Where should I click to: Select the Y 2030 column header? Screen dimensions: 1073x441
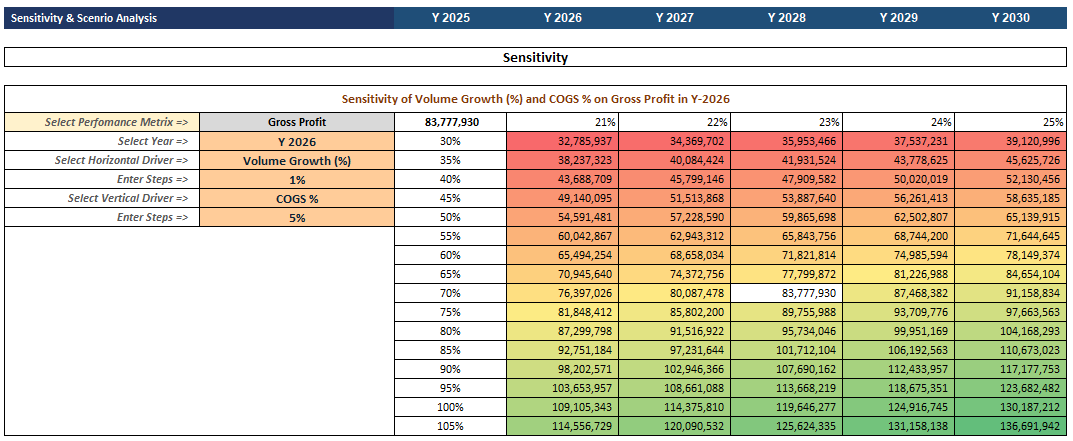point(1011,18)
